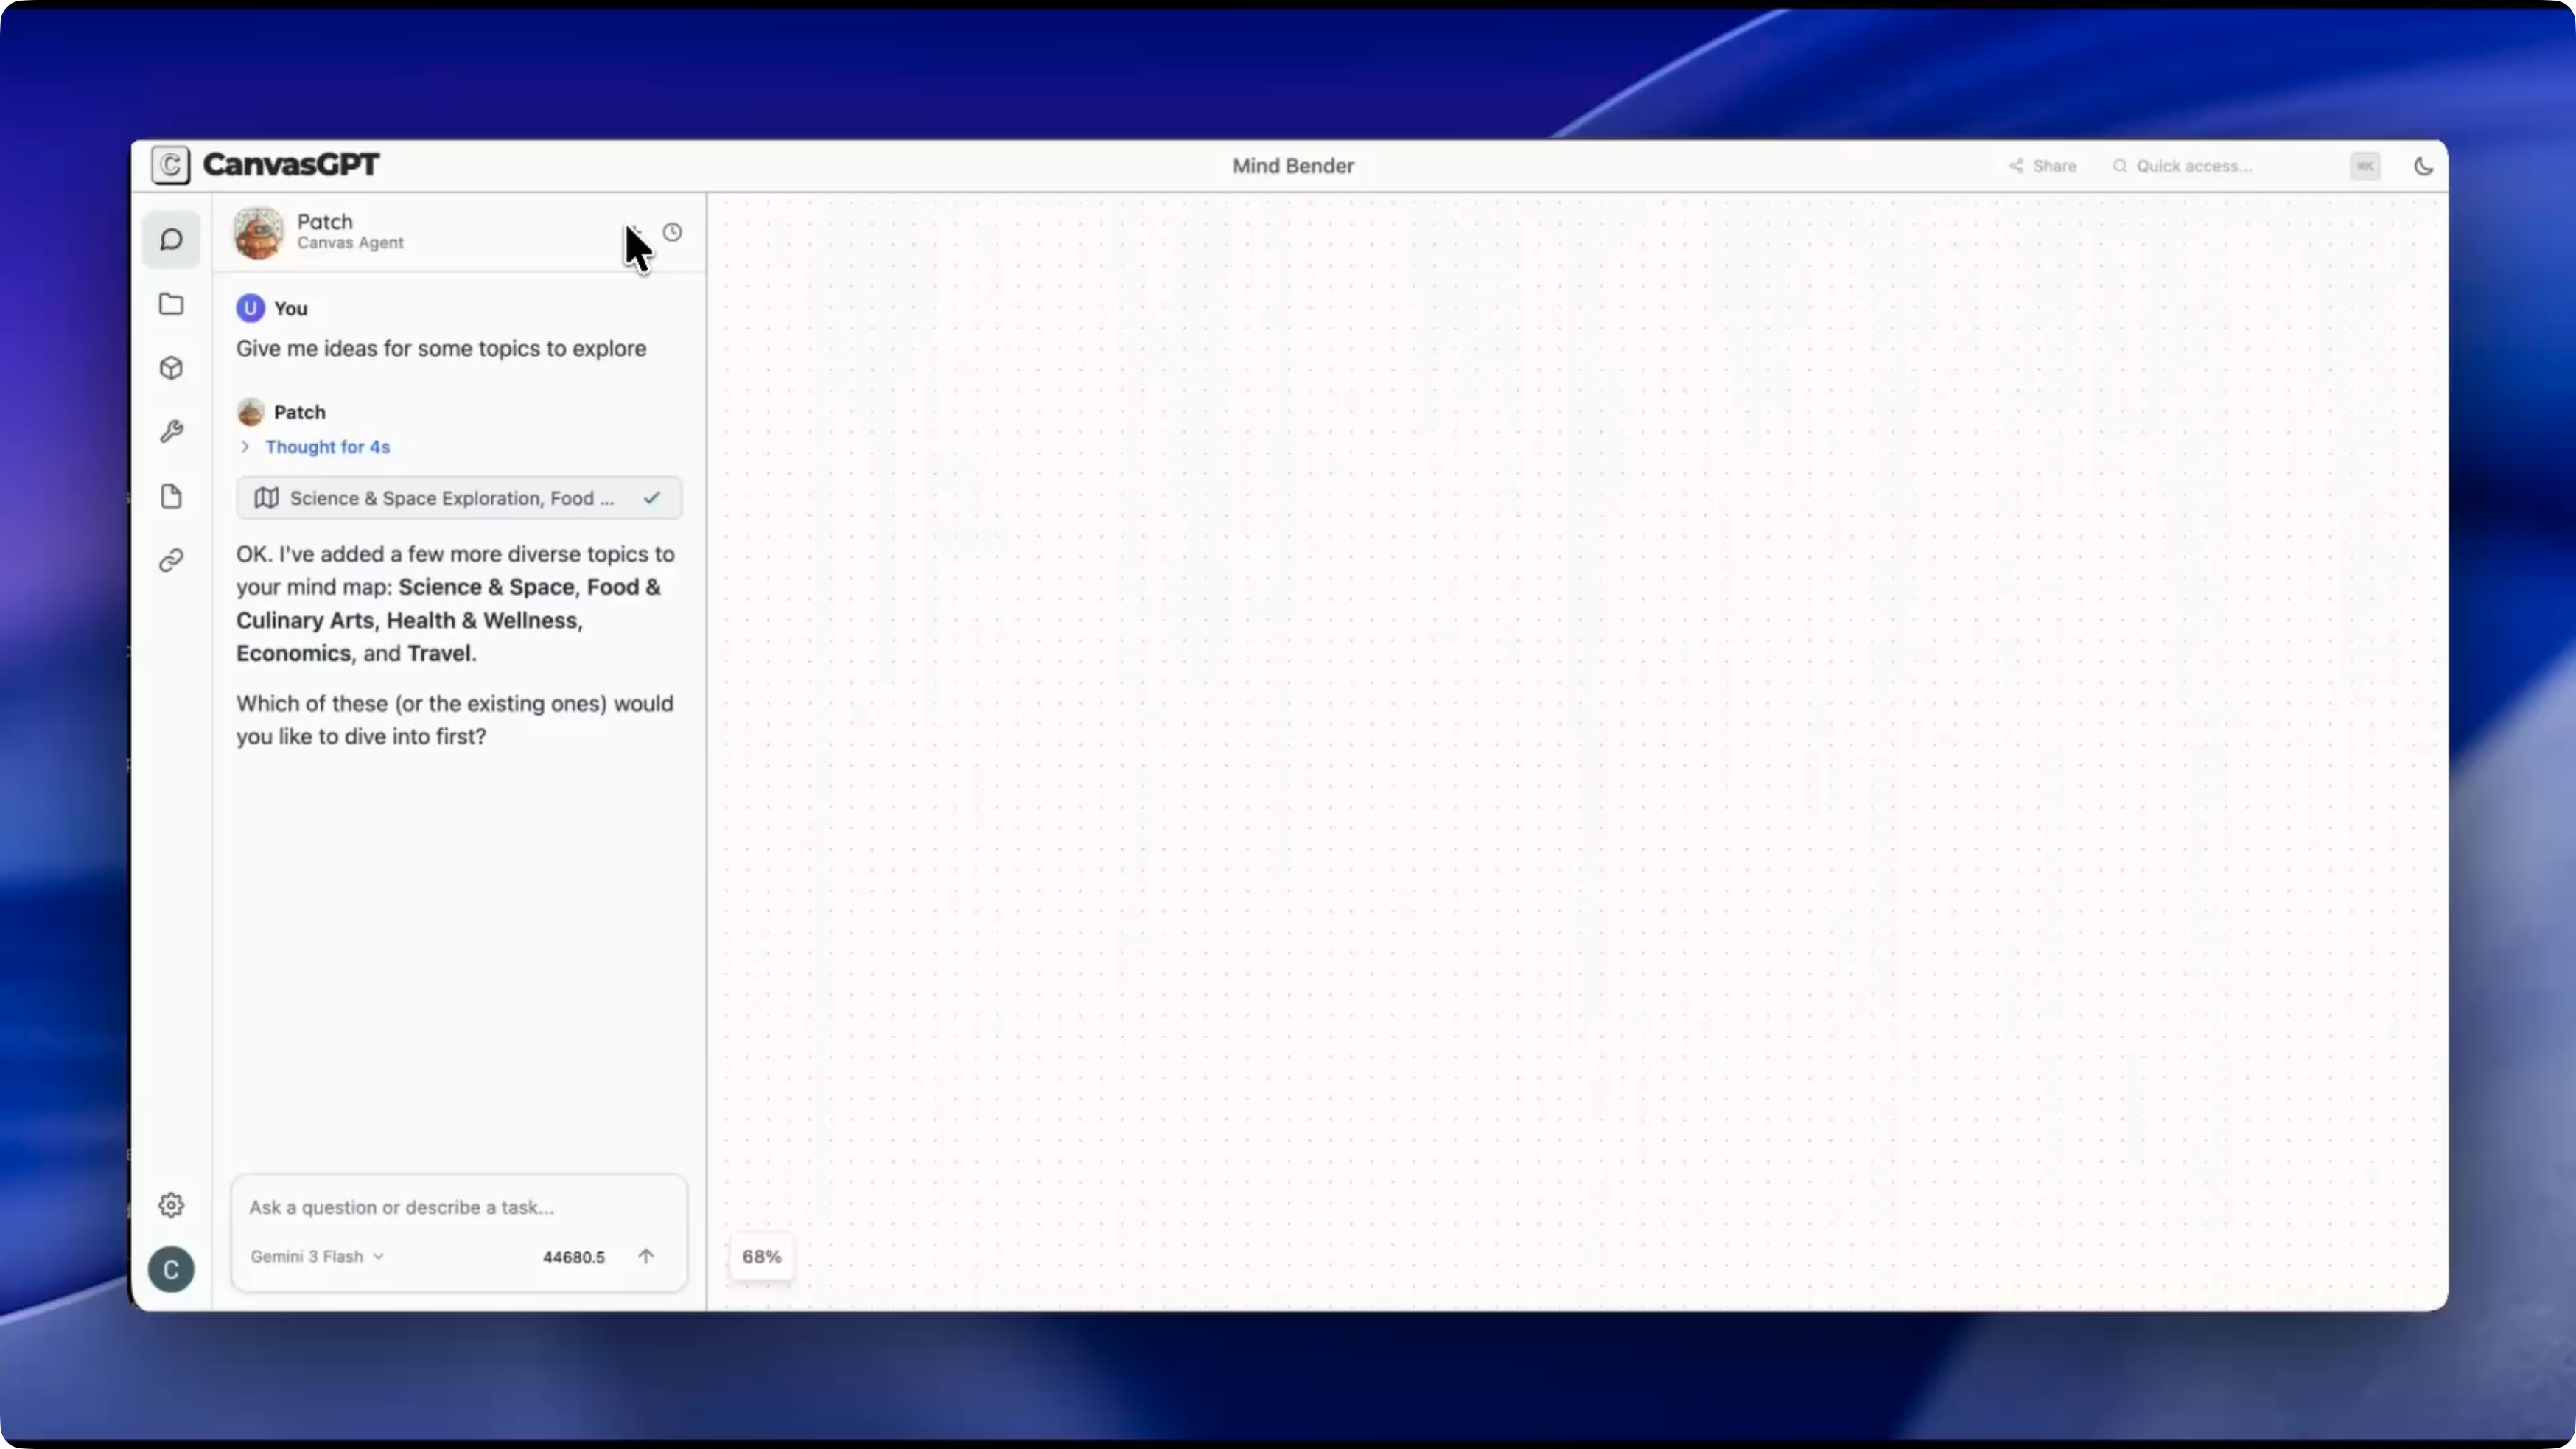Click the Share button
The height and width of the screenshot is (1449, 2576).
tap(2043, 166)
